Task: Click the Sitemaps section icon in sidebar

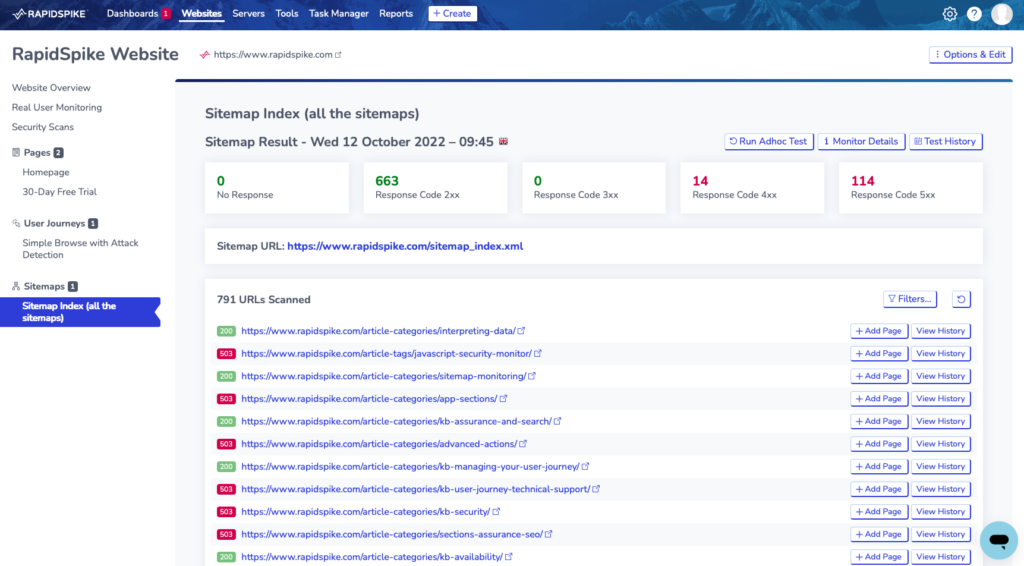Action: (16, 286)
